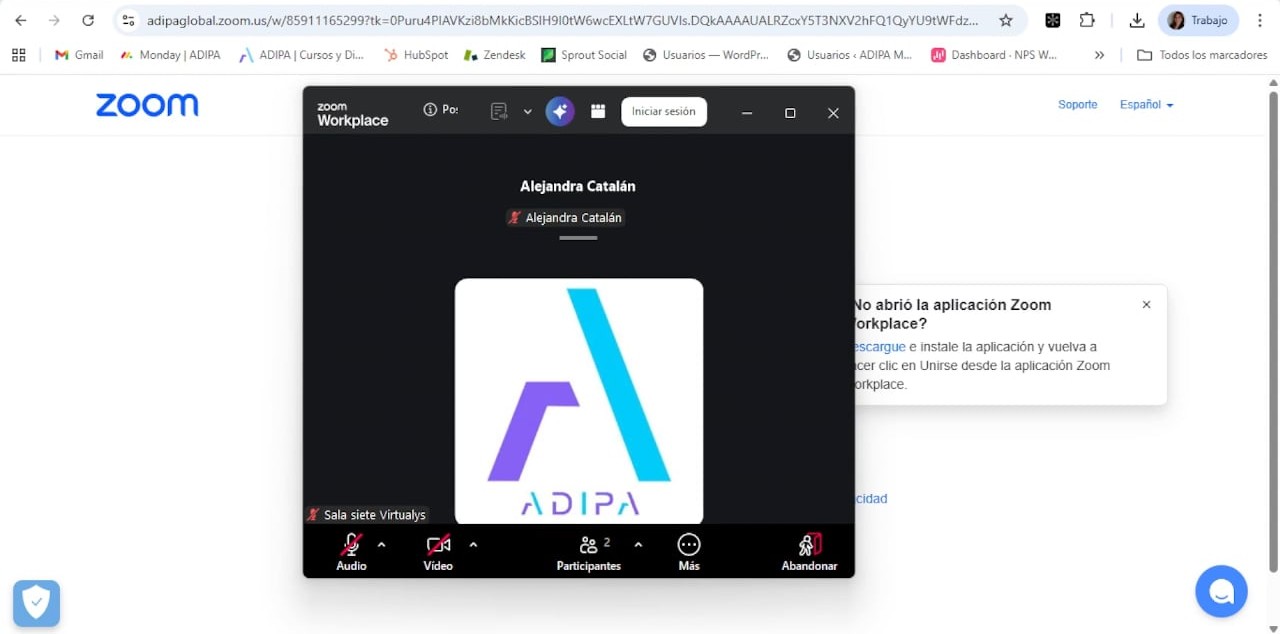Go forward in the browser

54,20
